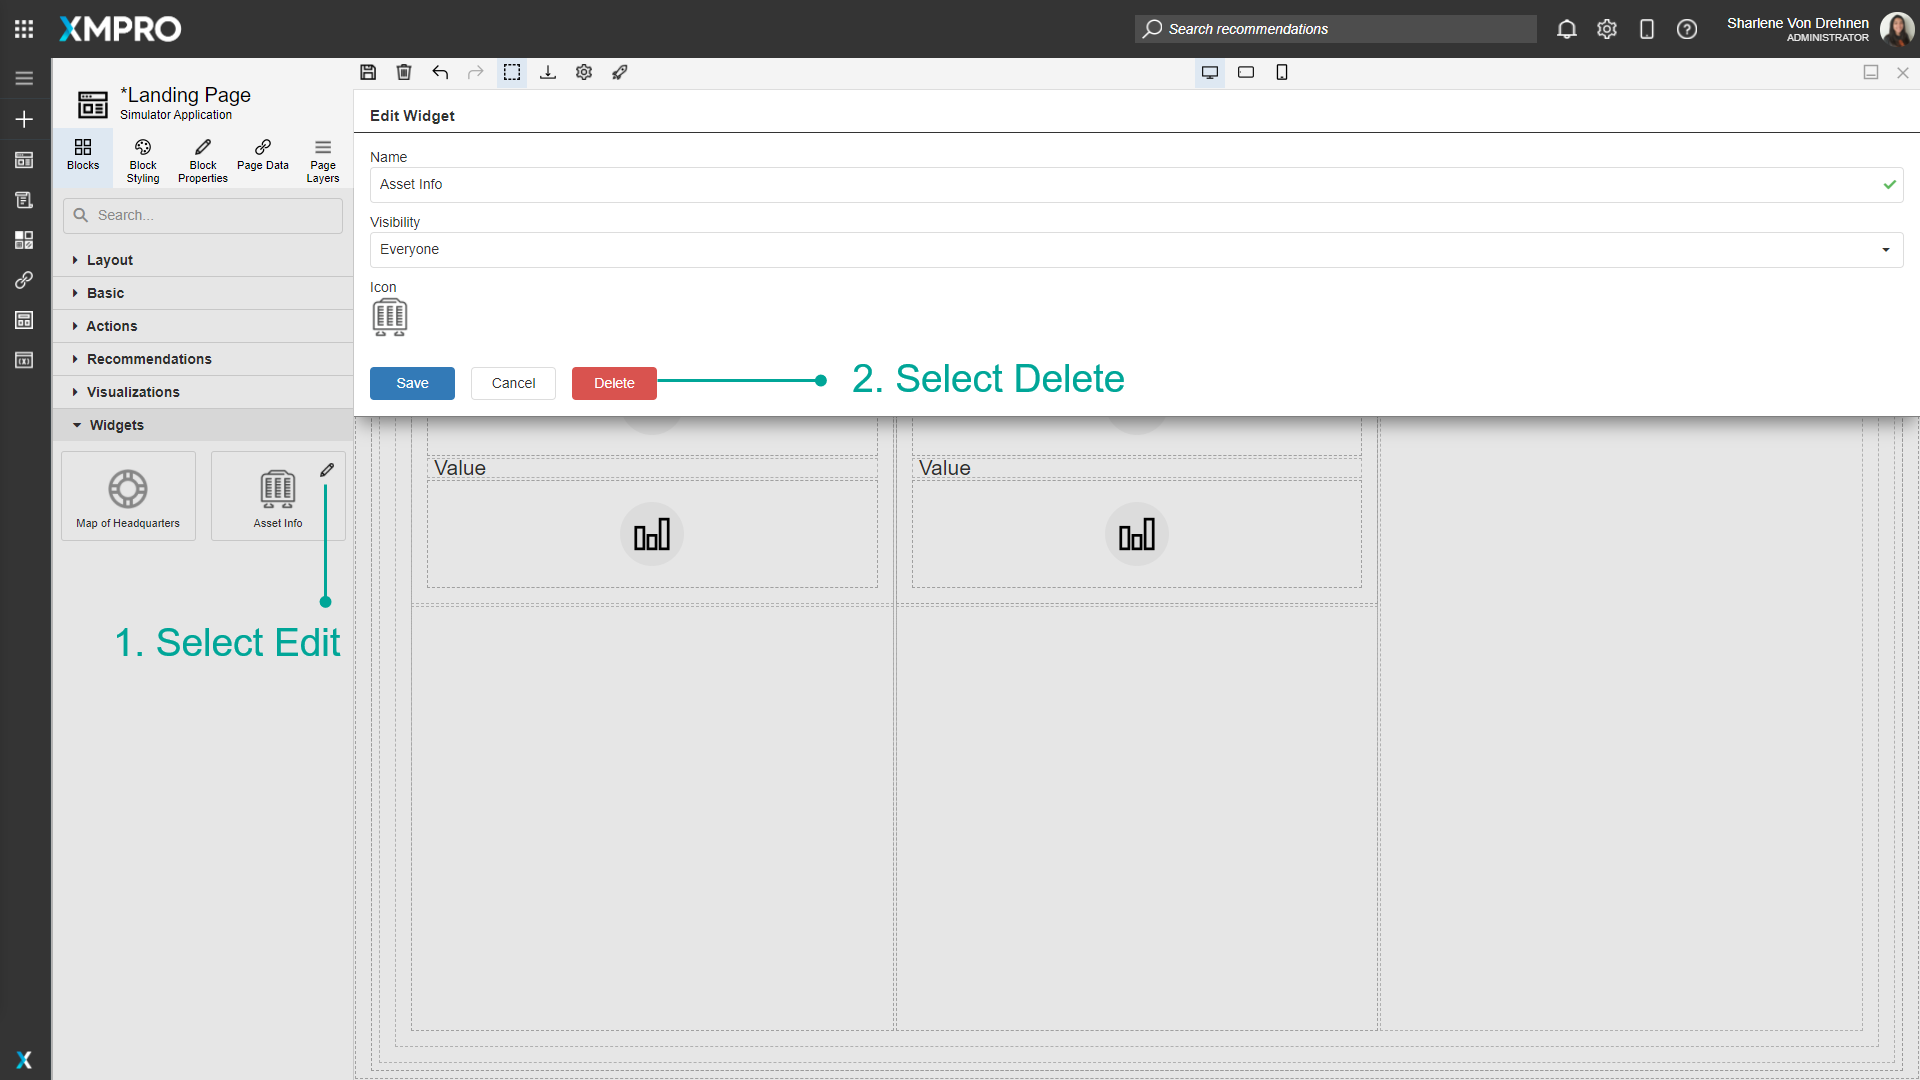The height and width of the screenshot is (1080, 1920).
Task: Click the publish rocket icon in the toolbar
Action: [x=620, y=72]
